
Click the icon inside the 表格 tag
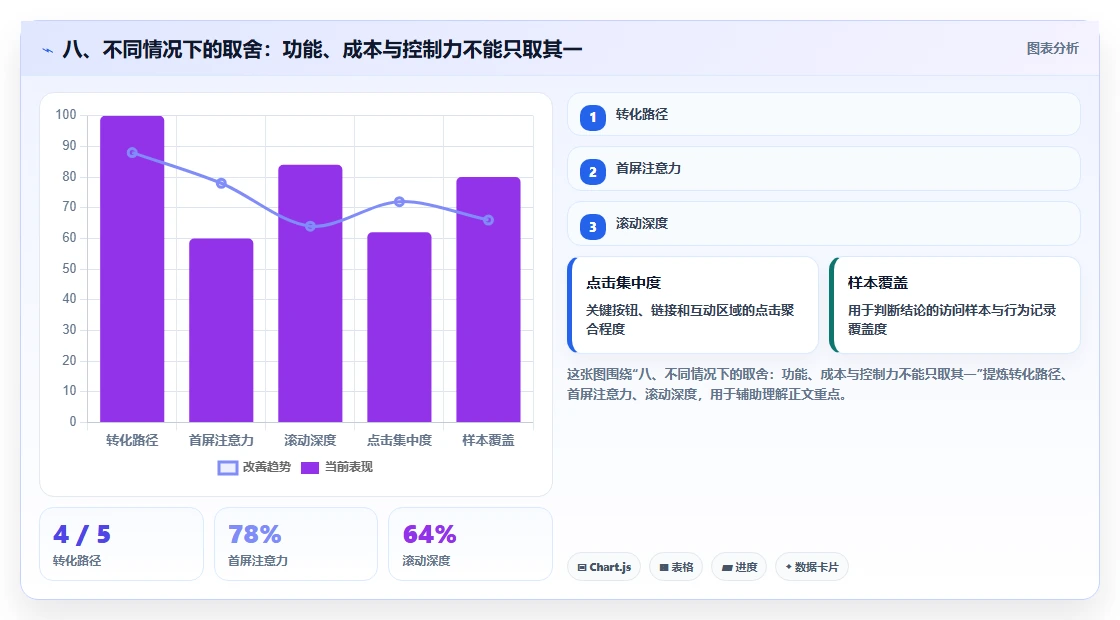[x=664, y=567]
